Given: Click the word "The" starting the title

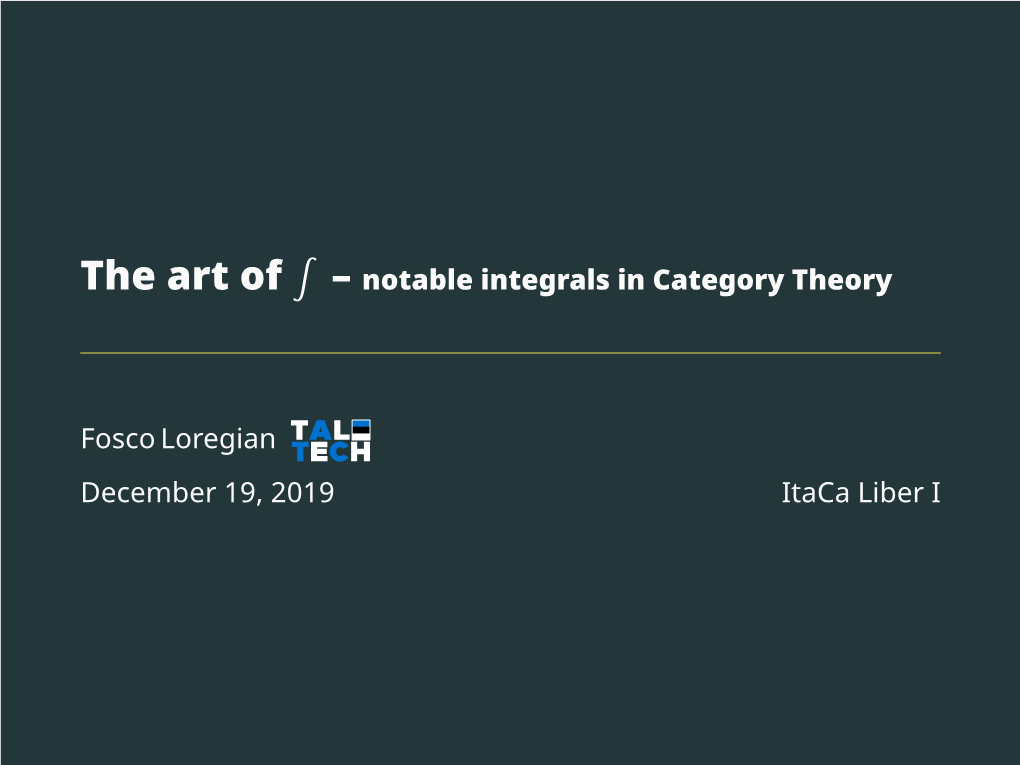Looking at the screenshot, I should [x=118, y=277].
